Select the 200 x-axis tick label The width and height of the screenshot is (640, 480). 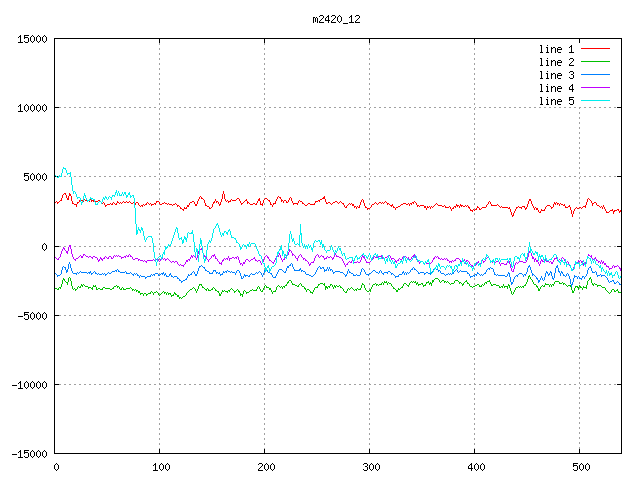[265, 467]
